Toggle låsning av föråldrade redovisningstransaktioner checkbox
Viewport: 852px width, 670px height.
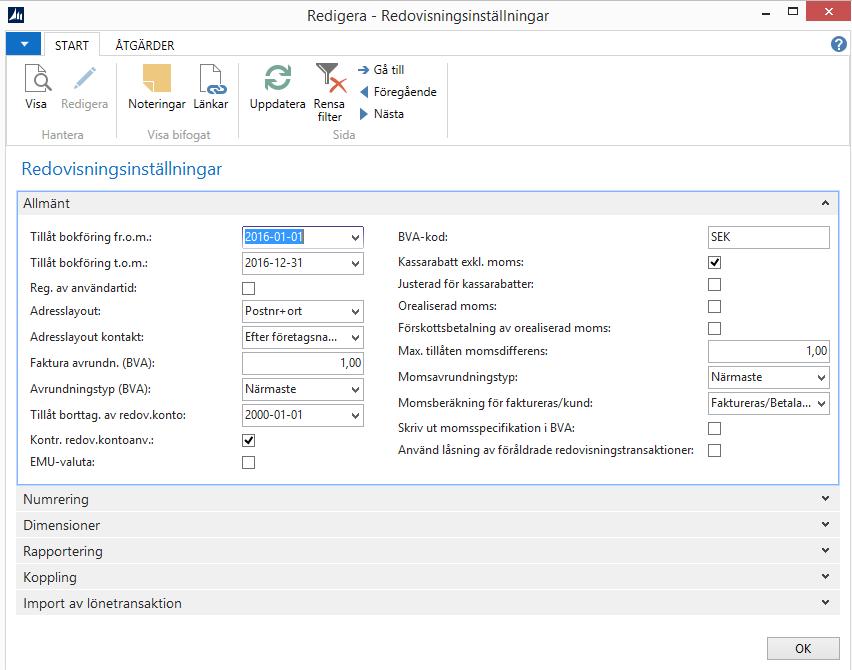(x=715, y=450)
